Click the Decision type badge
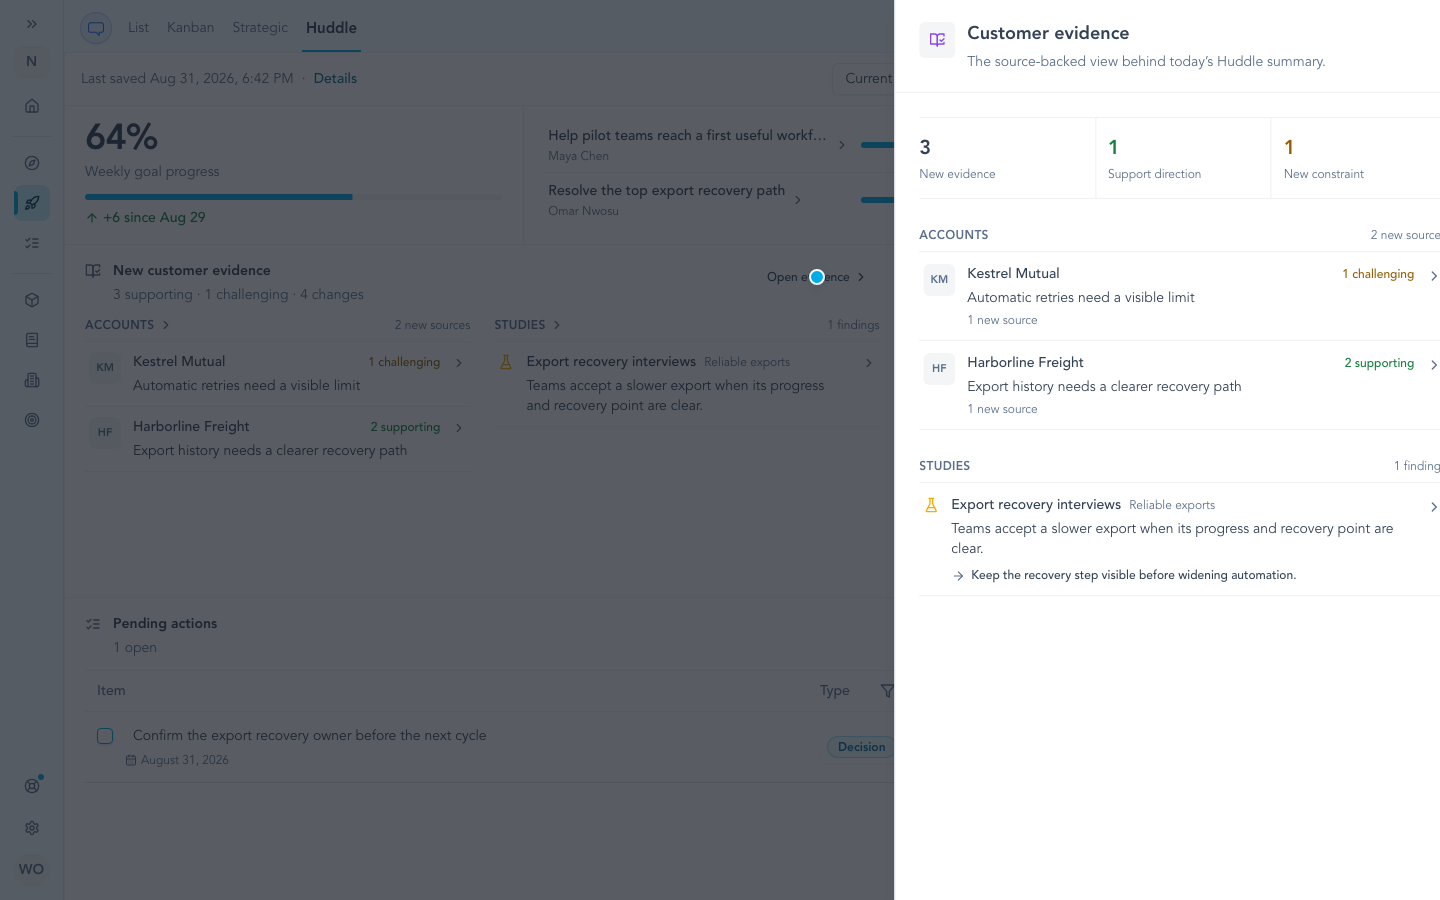1440x900 pixels. 861,747
